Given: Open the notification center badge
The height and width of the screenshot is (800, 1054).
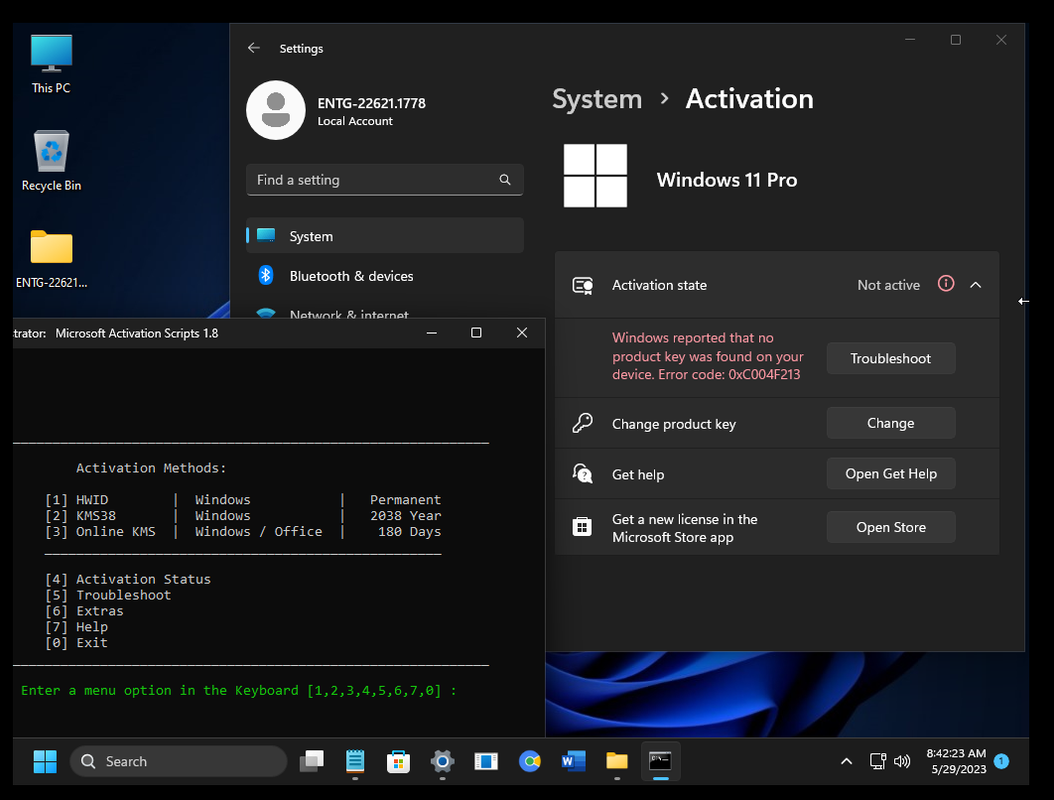Looking at the screenshot, I should point(1001,761).
